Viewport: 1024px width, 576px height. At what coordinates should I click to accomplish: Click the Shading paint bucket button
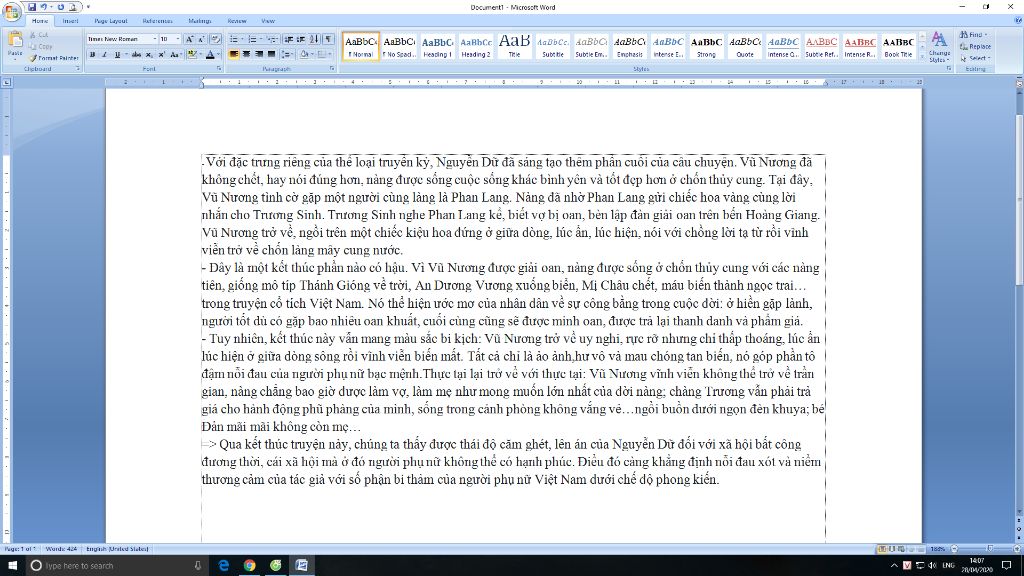tap(304, 54)
